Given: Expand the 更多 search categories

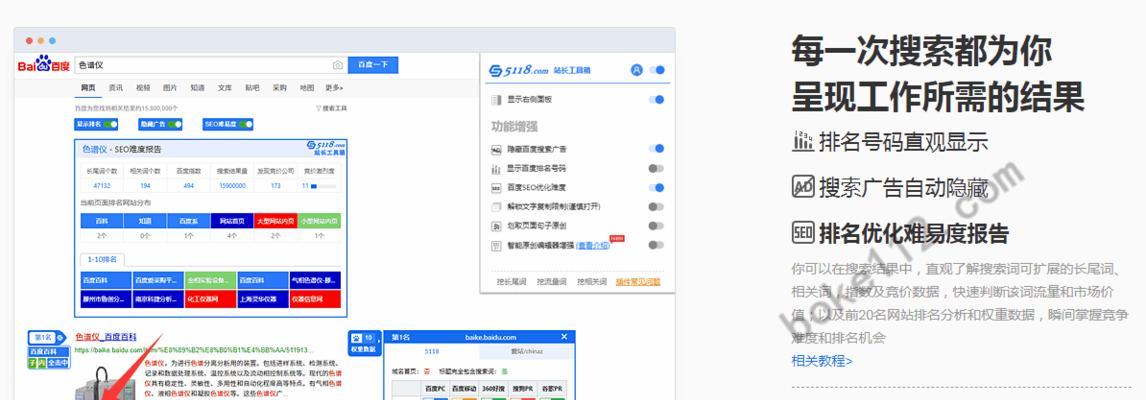Looking at the screenshot, I should [x=334, y=88].
